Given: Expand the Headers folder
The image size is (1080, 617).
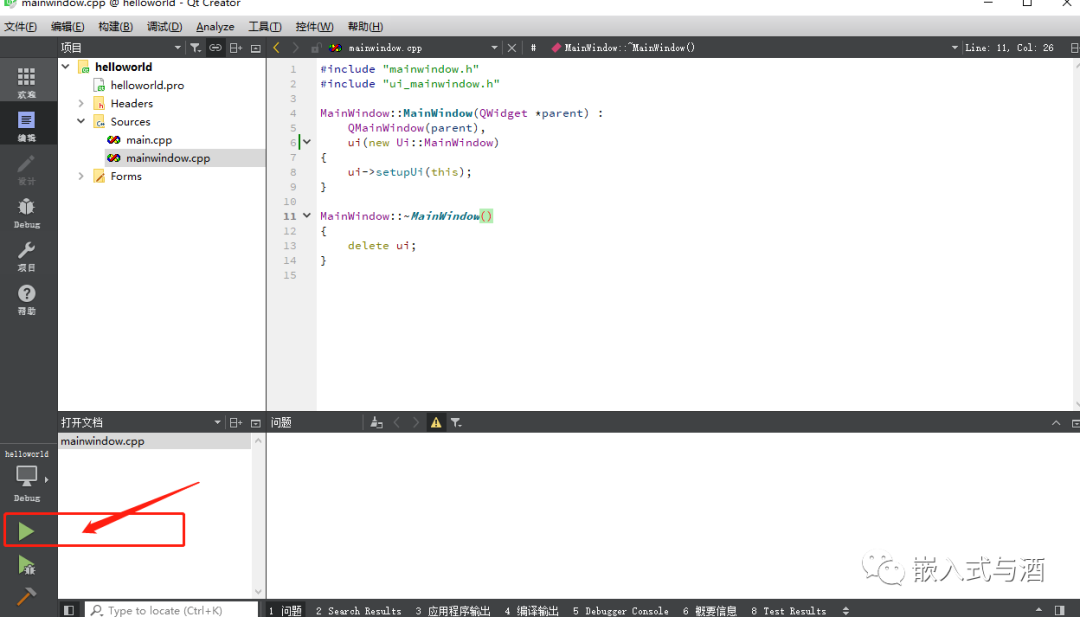Looking at the screenshot, I should click(x=82, y=104).
